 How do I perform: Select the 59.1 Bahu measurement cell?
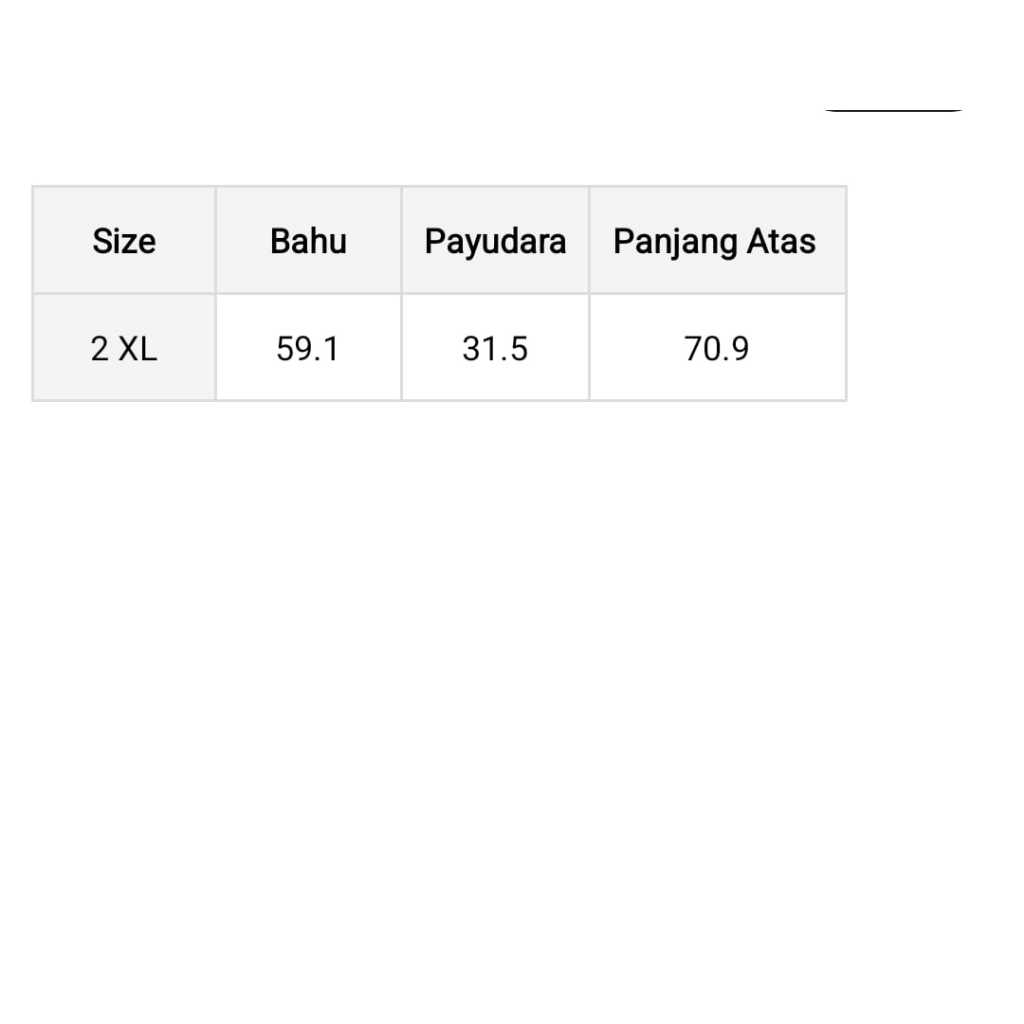[x=308, y=348]
